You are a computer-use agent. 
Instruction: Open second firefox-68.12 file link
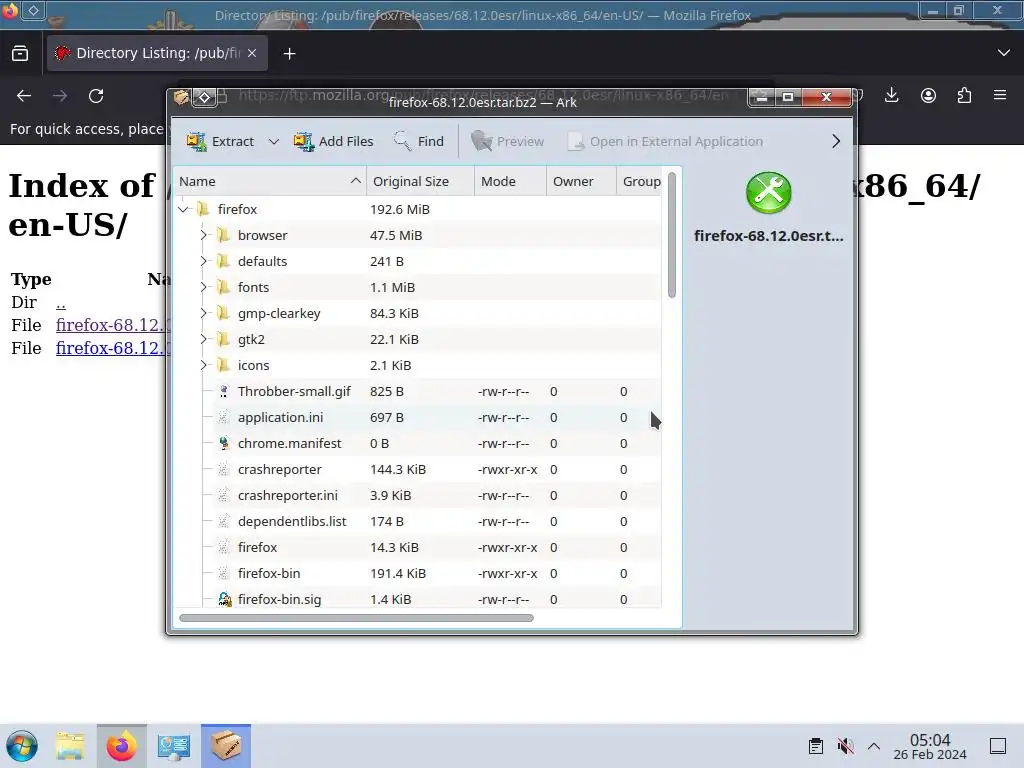[113, 348]
